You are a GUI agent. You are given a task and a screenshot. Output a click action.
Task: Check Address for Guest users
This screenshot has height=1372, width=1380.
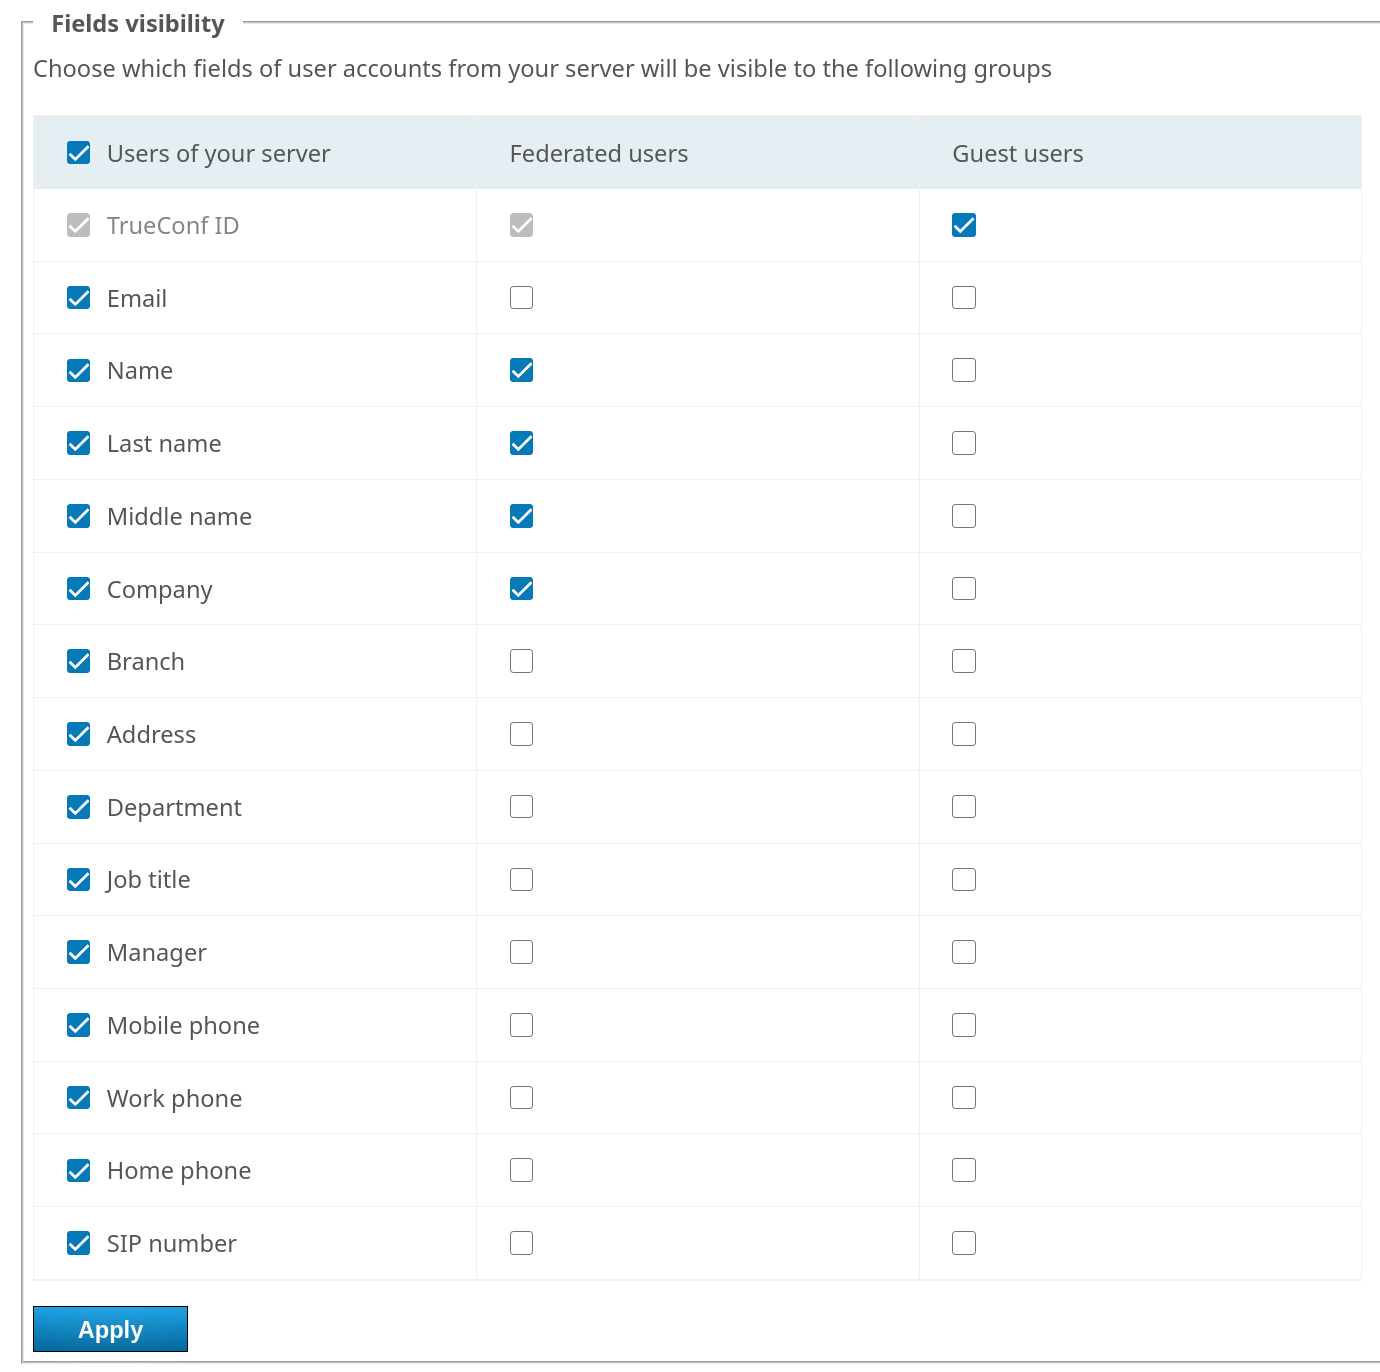coord(964,734)
